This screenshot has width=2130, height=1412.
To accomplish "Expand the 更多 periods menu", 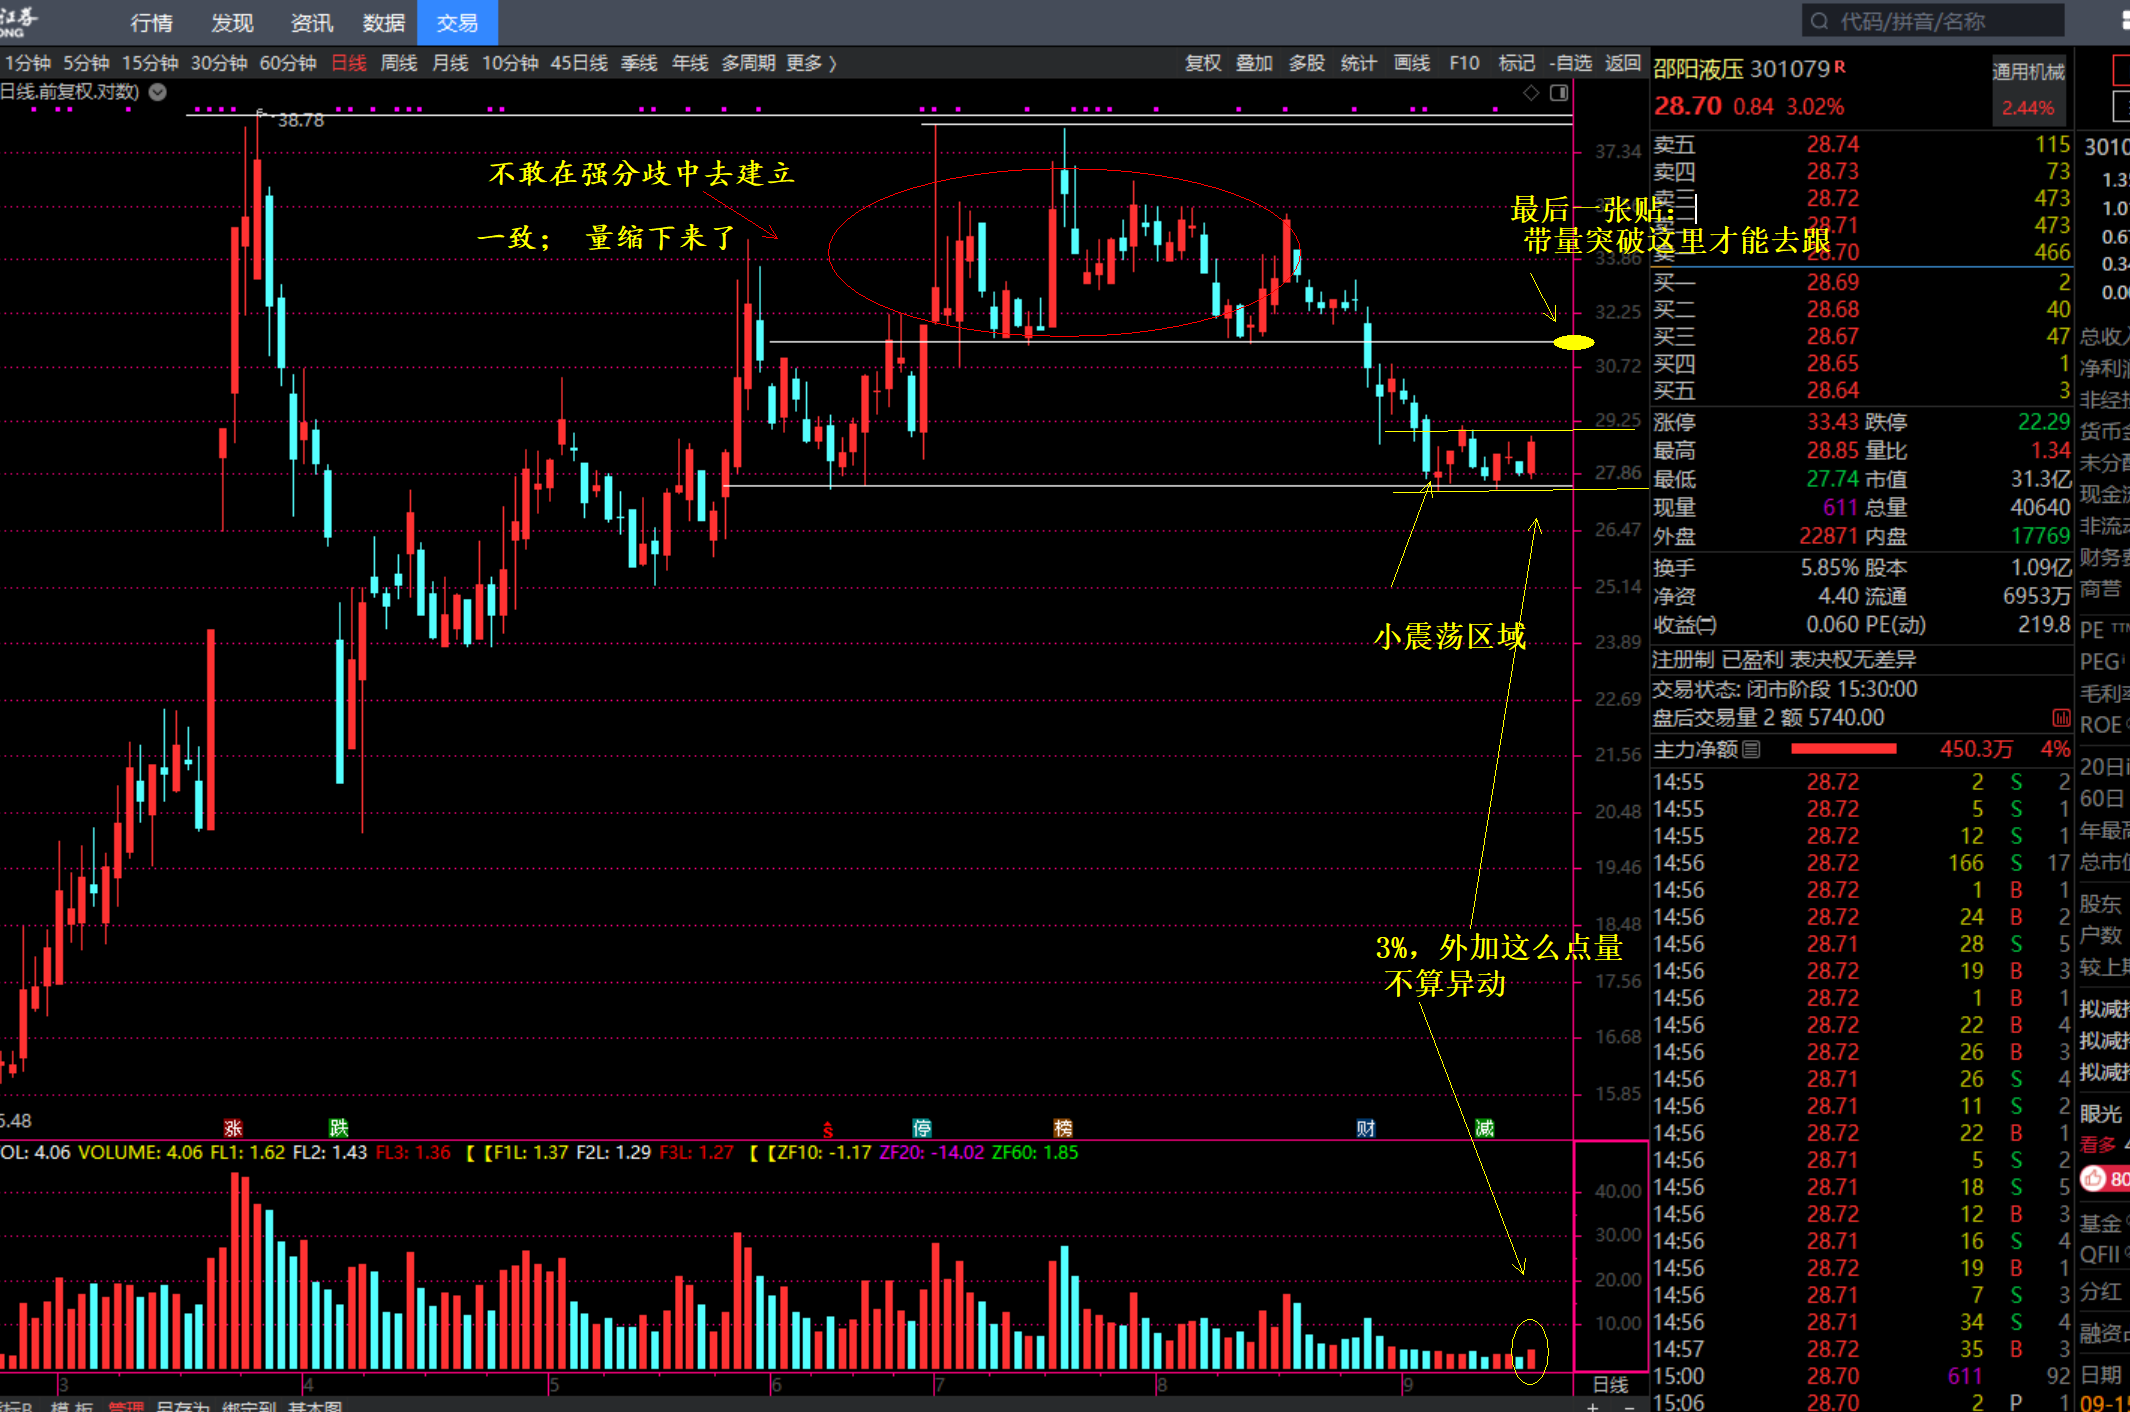I will (x=811, y=63).
